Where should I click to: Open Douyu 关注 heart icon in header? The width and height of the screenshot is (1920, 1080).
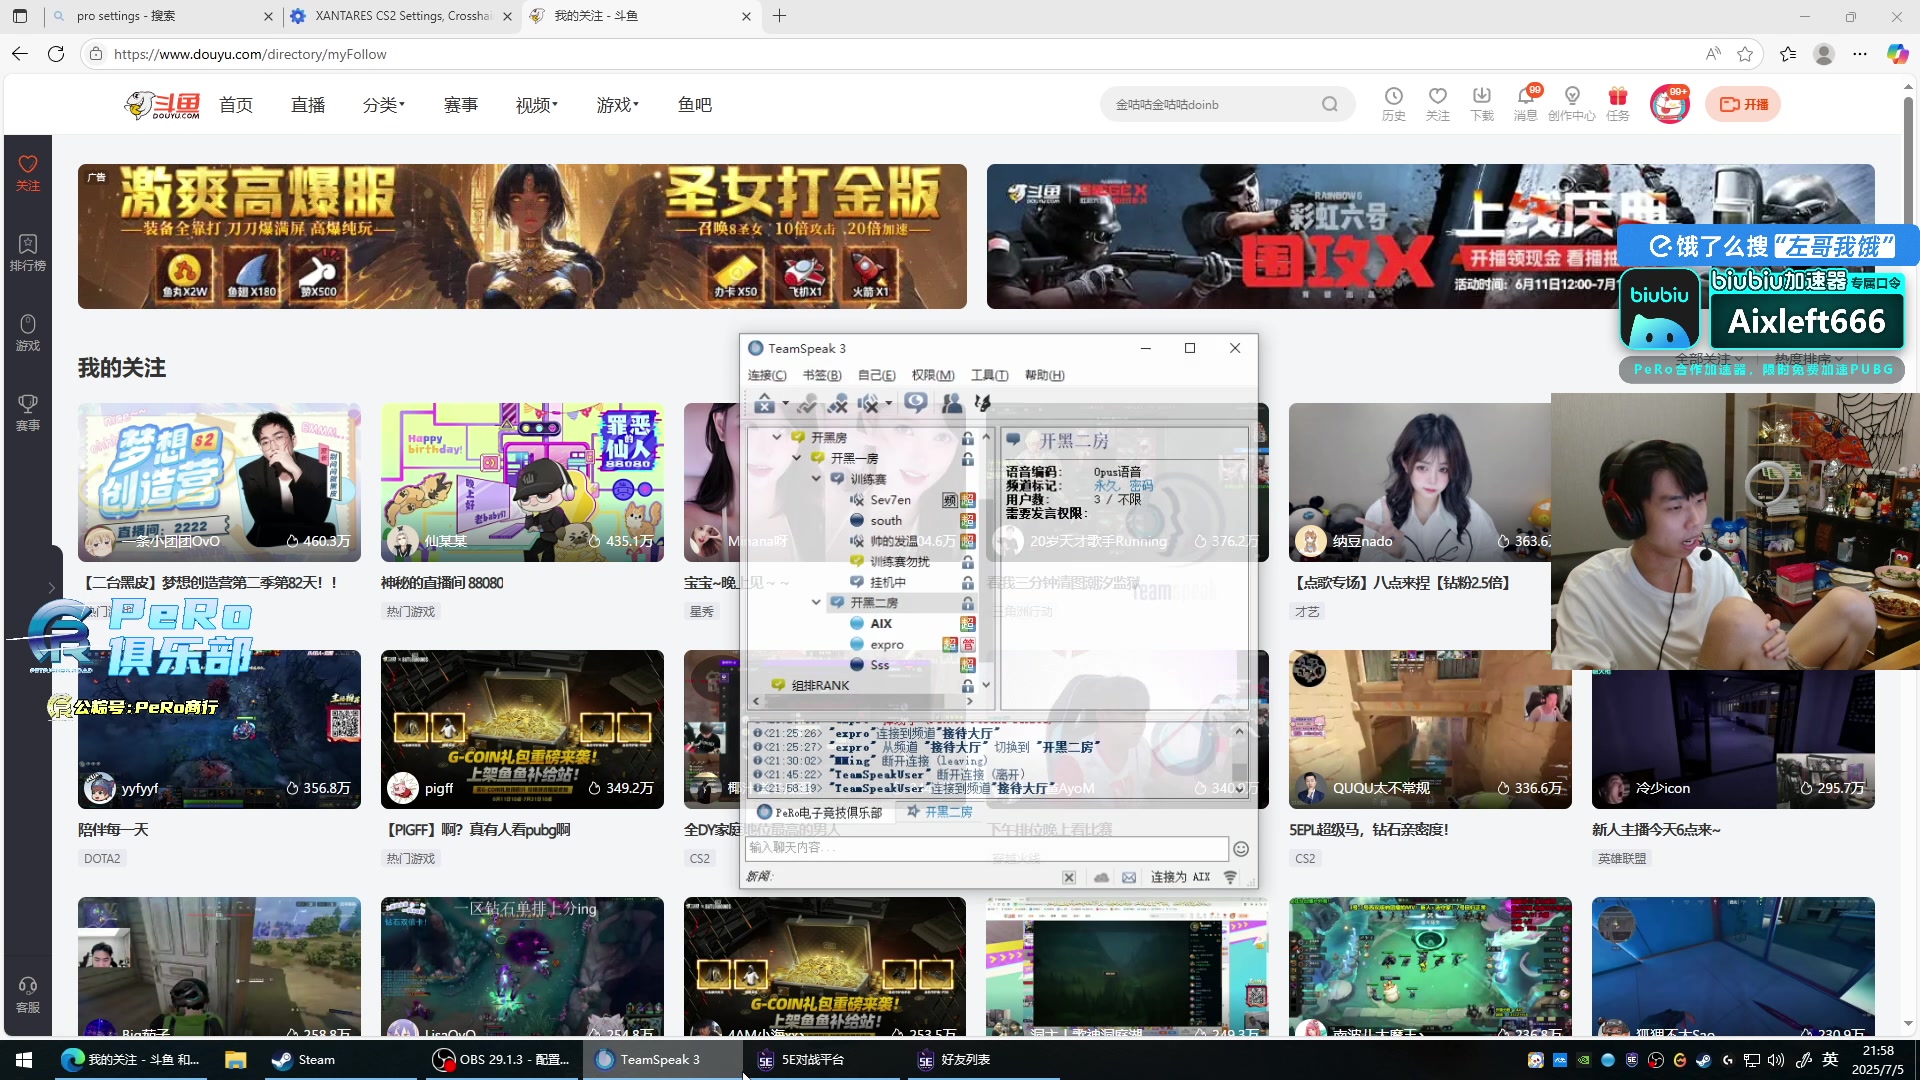coord(1437,103)
